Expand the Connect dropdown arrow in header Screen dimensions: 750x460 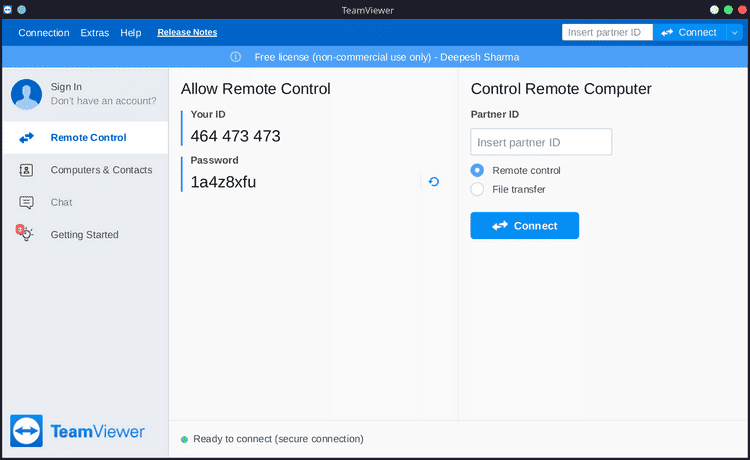coord(734,32)
